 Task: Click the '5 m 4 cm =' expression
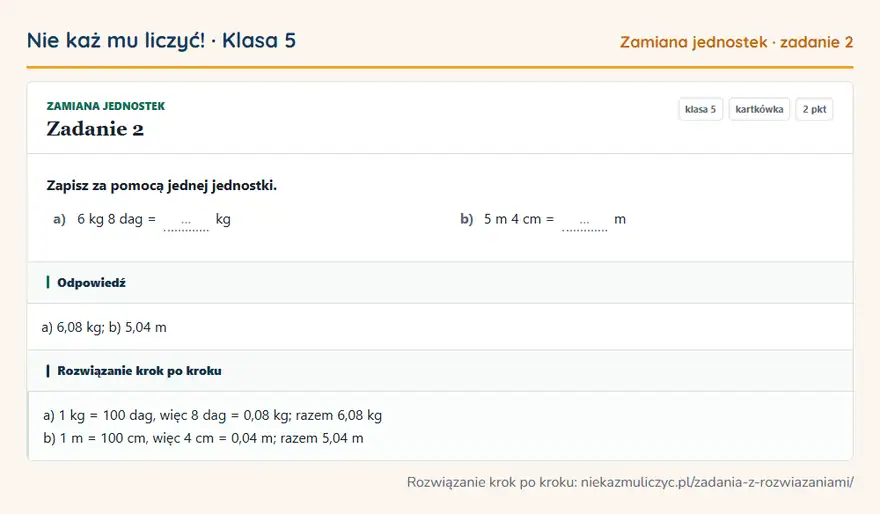pyautogui.click(x=519, y=219)
